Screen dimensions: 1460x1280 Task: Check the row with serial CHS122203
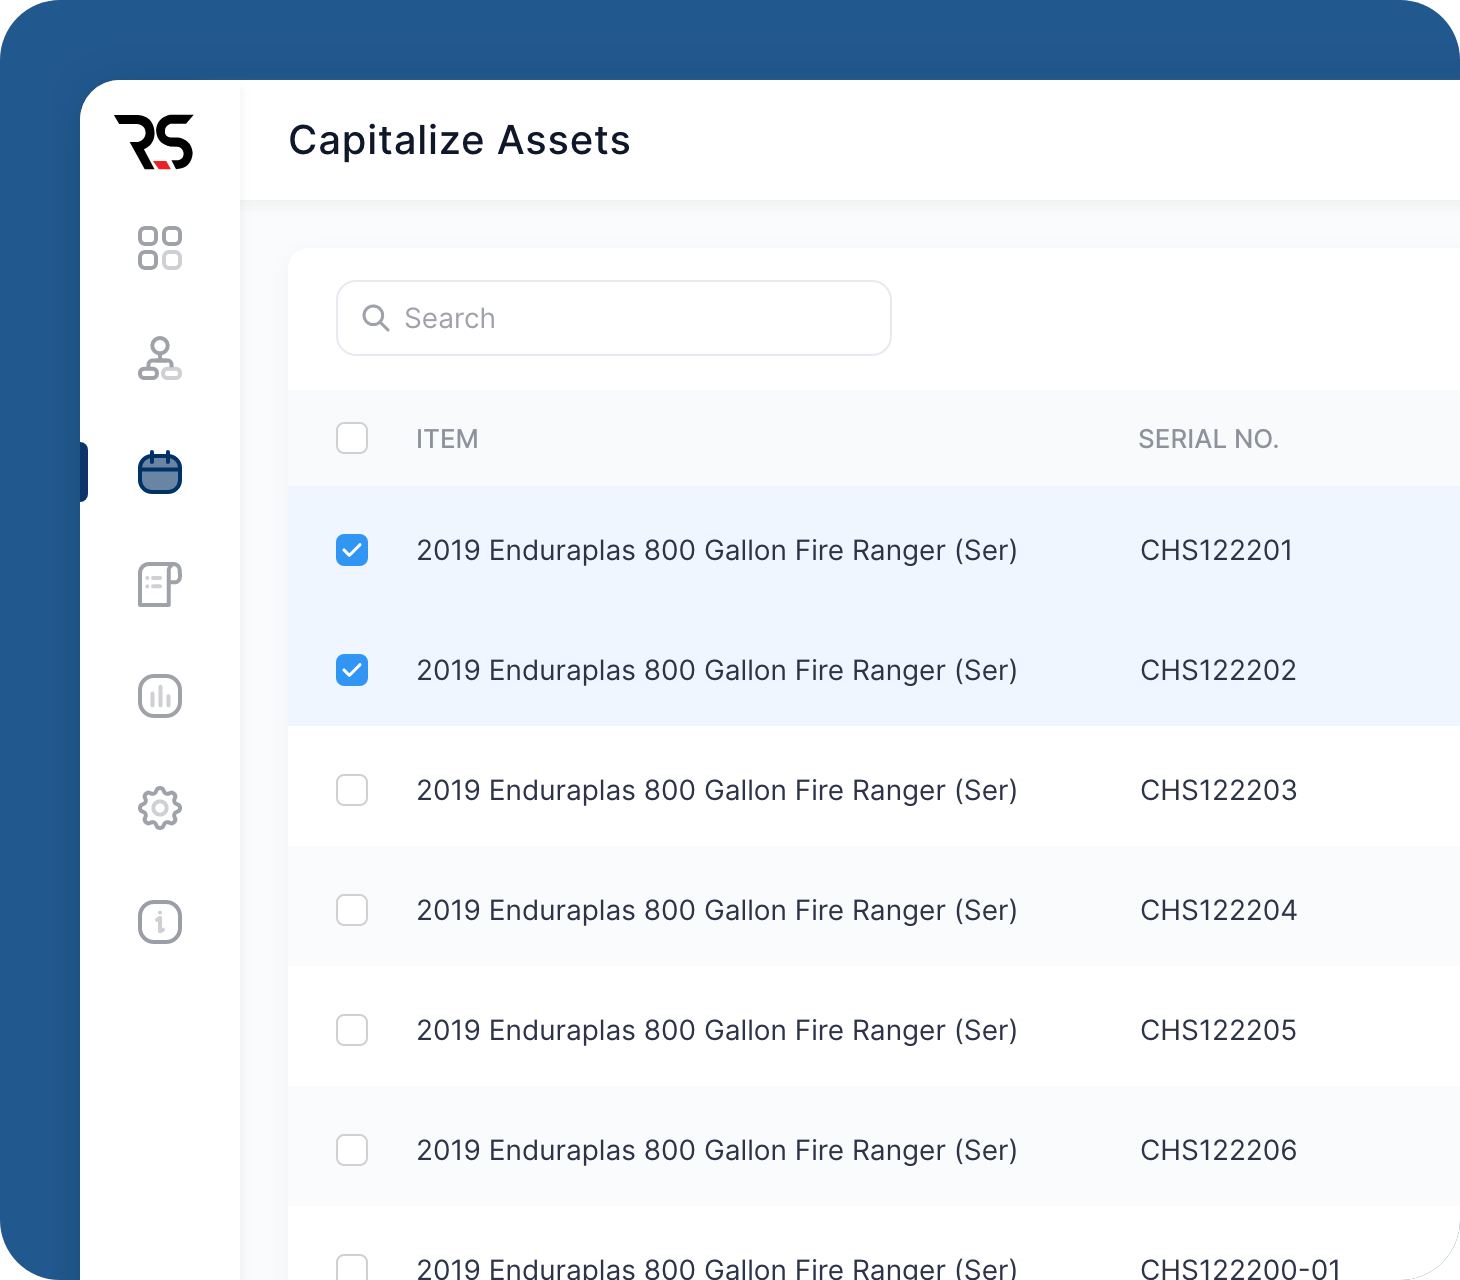coord(352,790)
